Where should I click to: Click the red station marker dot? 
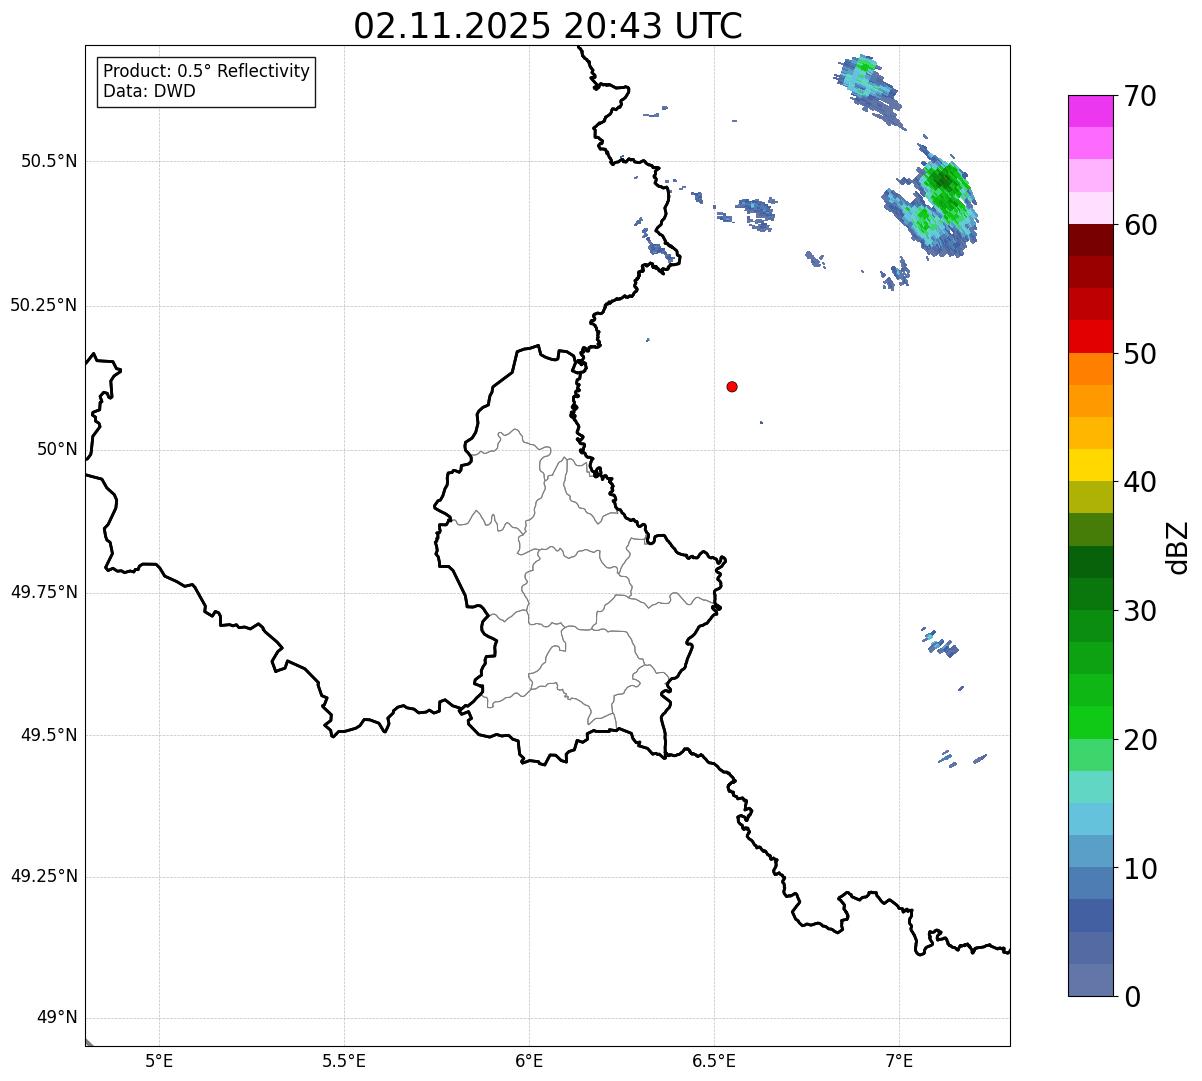[732, 386]
